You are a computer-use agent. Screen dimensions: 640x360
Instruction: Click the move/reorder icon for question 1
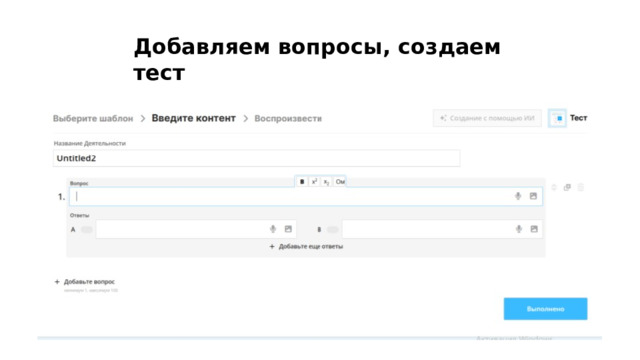point(554,187)
